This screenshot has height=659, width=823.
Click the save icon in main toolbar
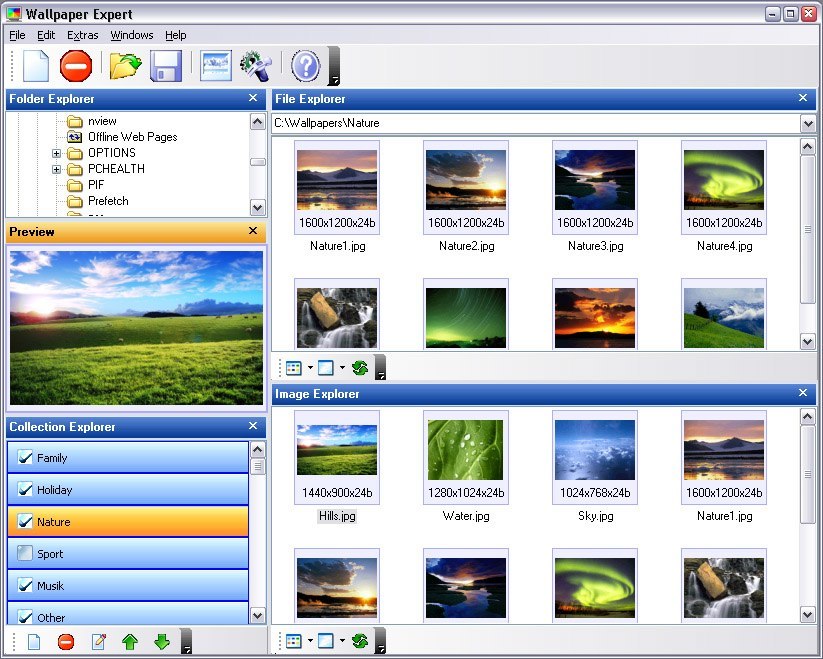pyautogui.click(x=165, y=64)
